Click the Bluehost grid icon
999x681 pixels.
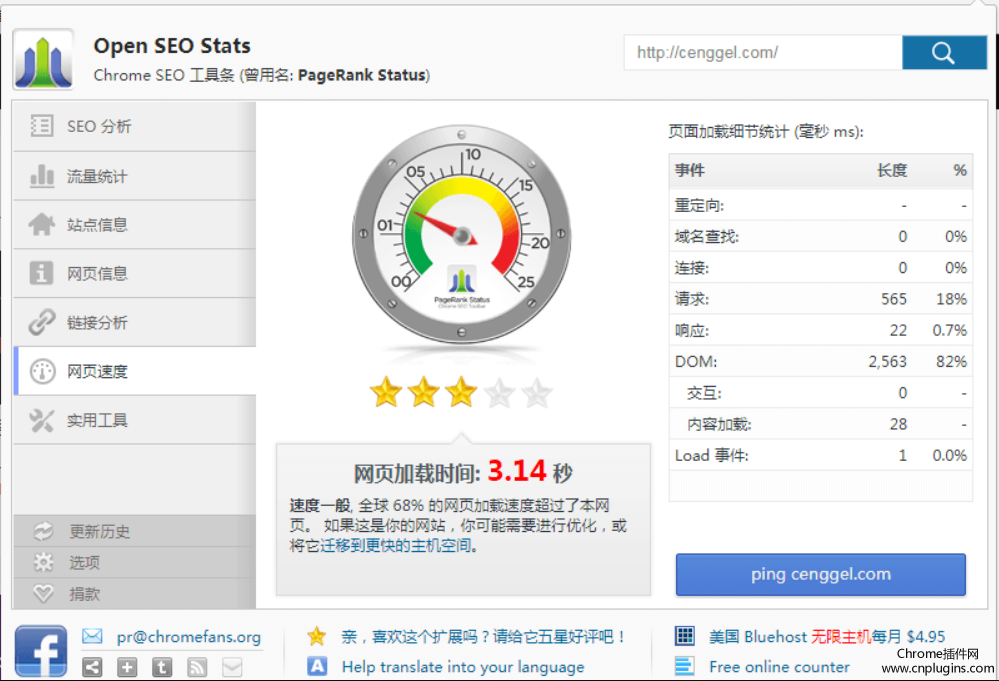point(685,636)
